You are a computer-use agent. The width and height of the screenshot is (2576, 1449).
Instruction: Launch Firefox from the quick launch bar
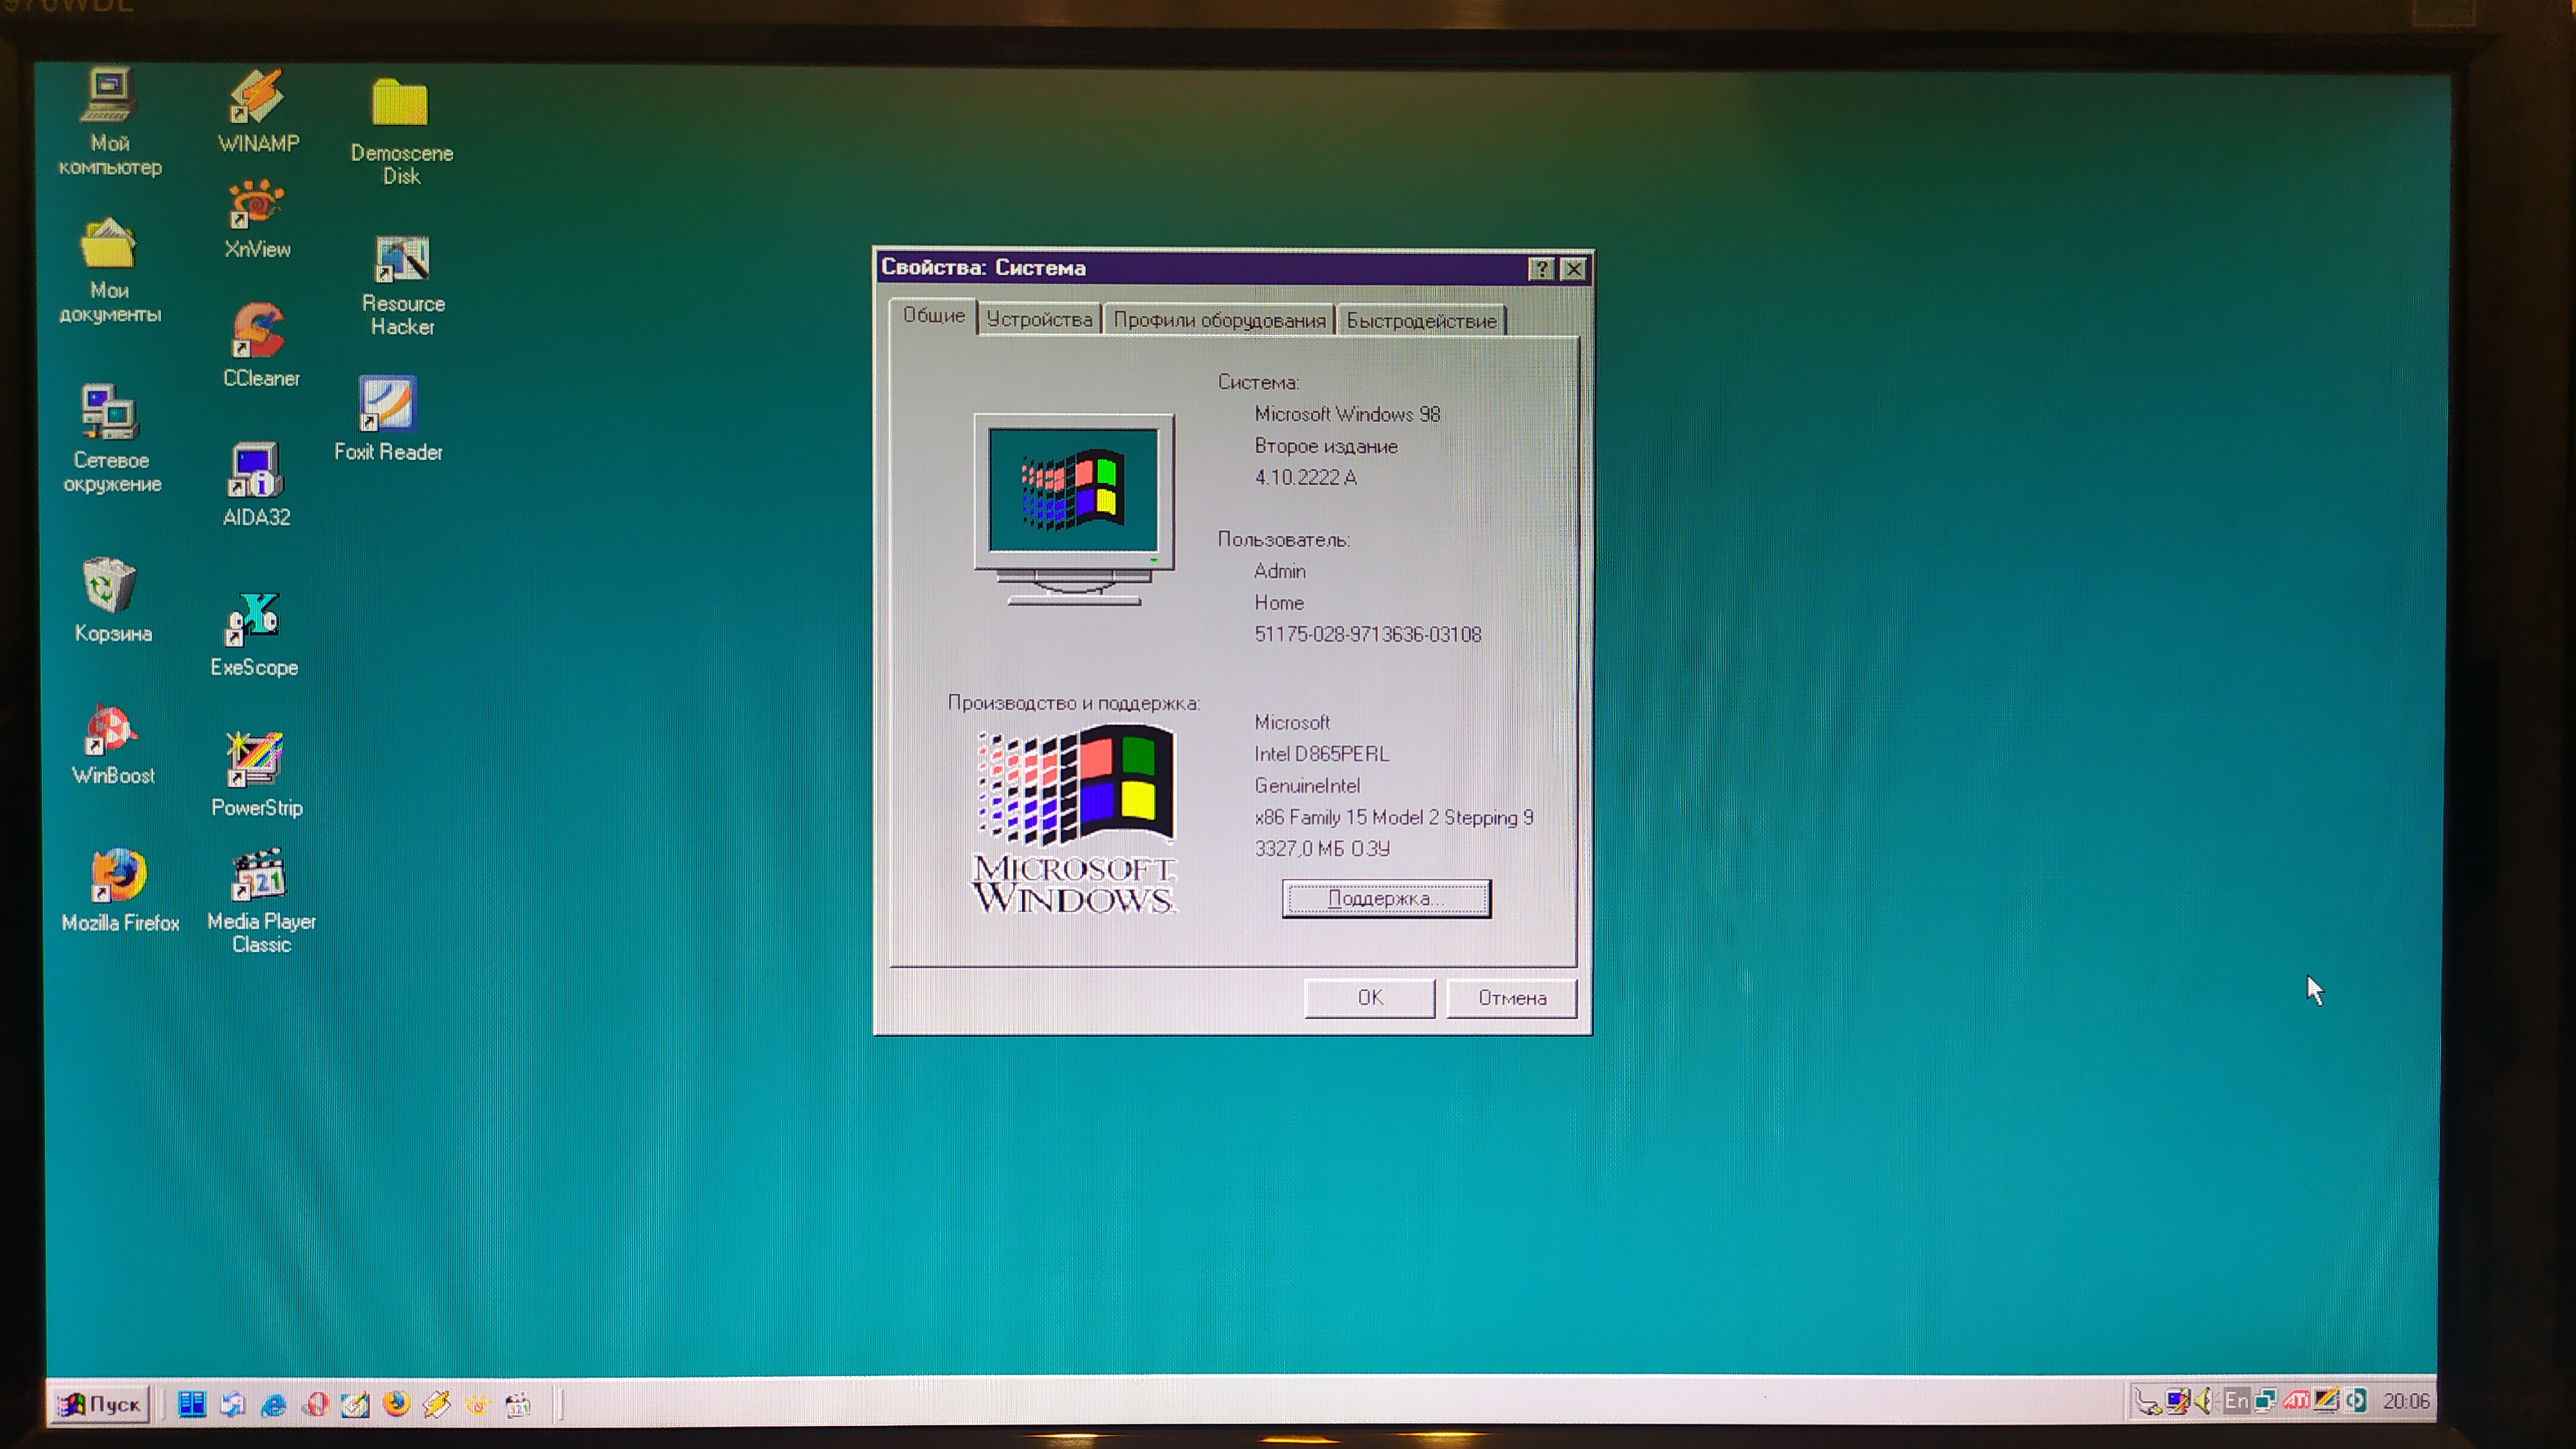coord(397,1403)
